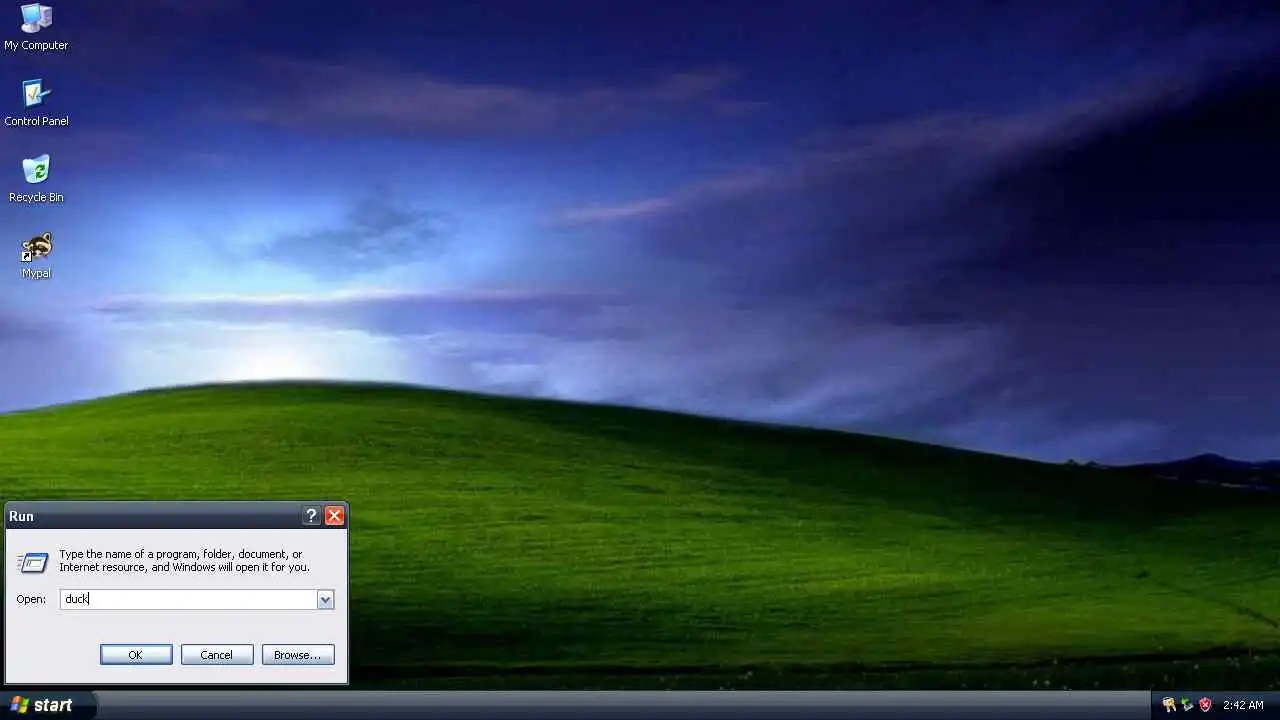Click the Safely Remove Hardware tray icon
The width and height of the screenshot is (1280, 720).
pyautogui.click(x=1187, y=705)
